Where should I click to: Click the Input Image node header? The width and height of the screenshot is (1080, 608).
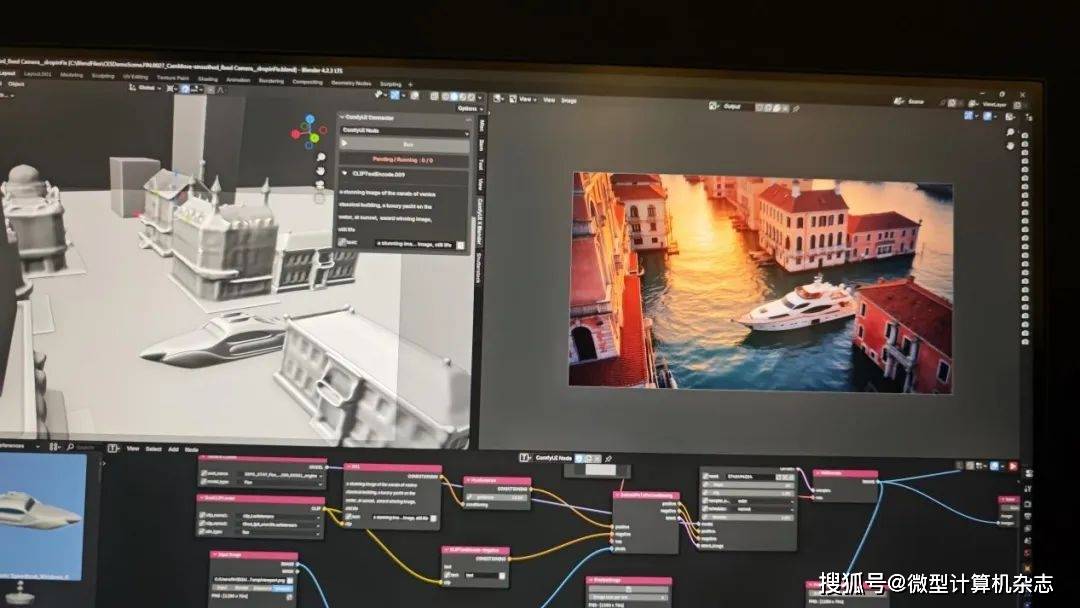pos(254,555)
